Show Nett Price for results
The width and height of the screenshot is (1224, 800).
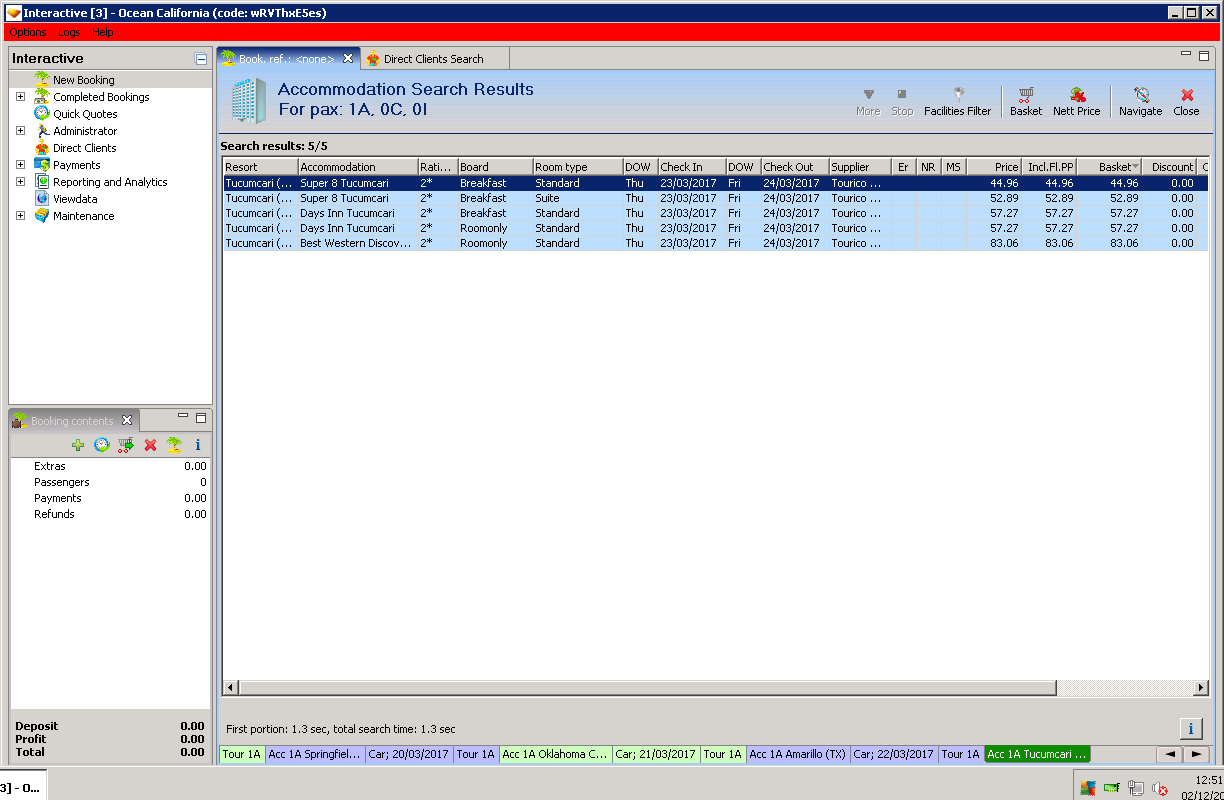(x=1076, y=100)
